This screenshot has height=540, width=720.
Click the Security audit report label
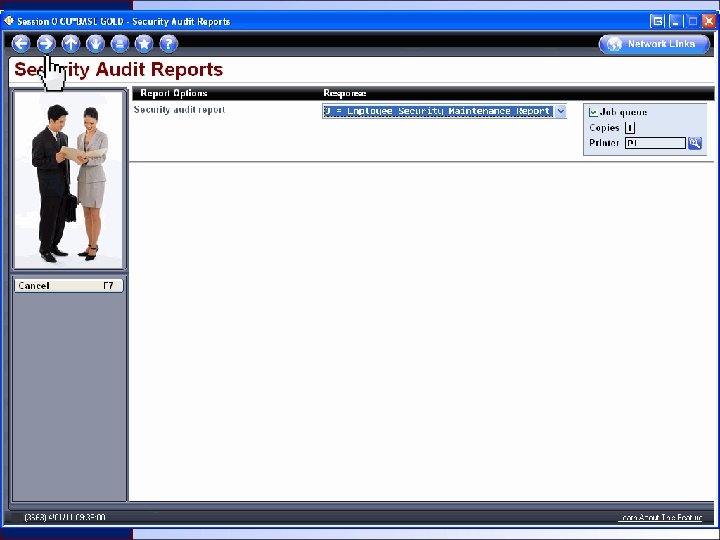pos(180,110)
